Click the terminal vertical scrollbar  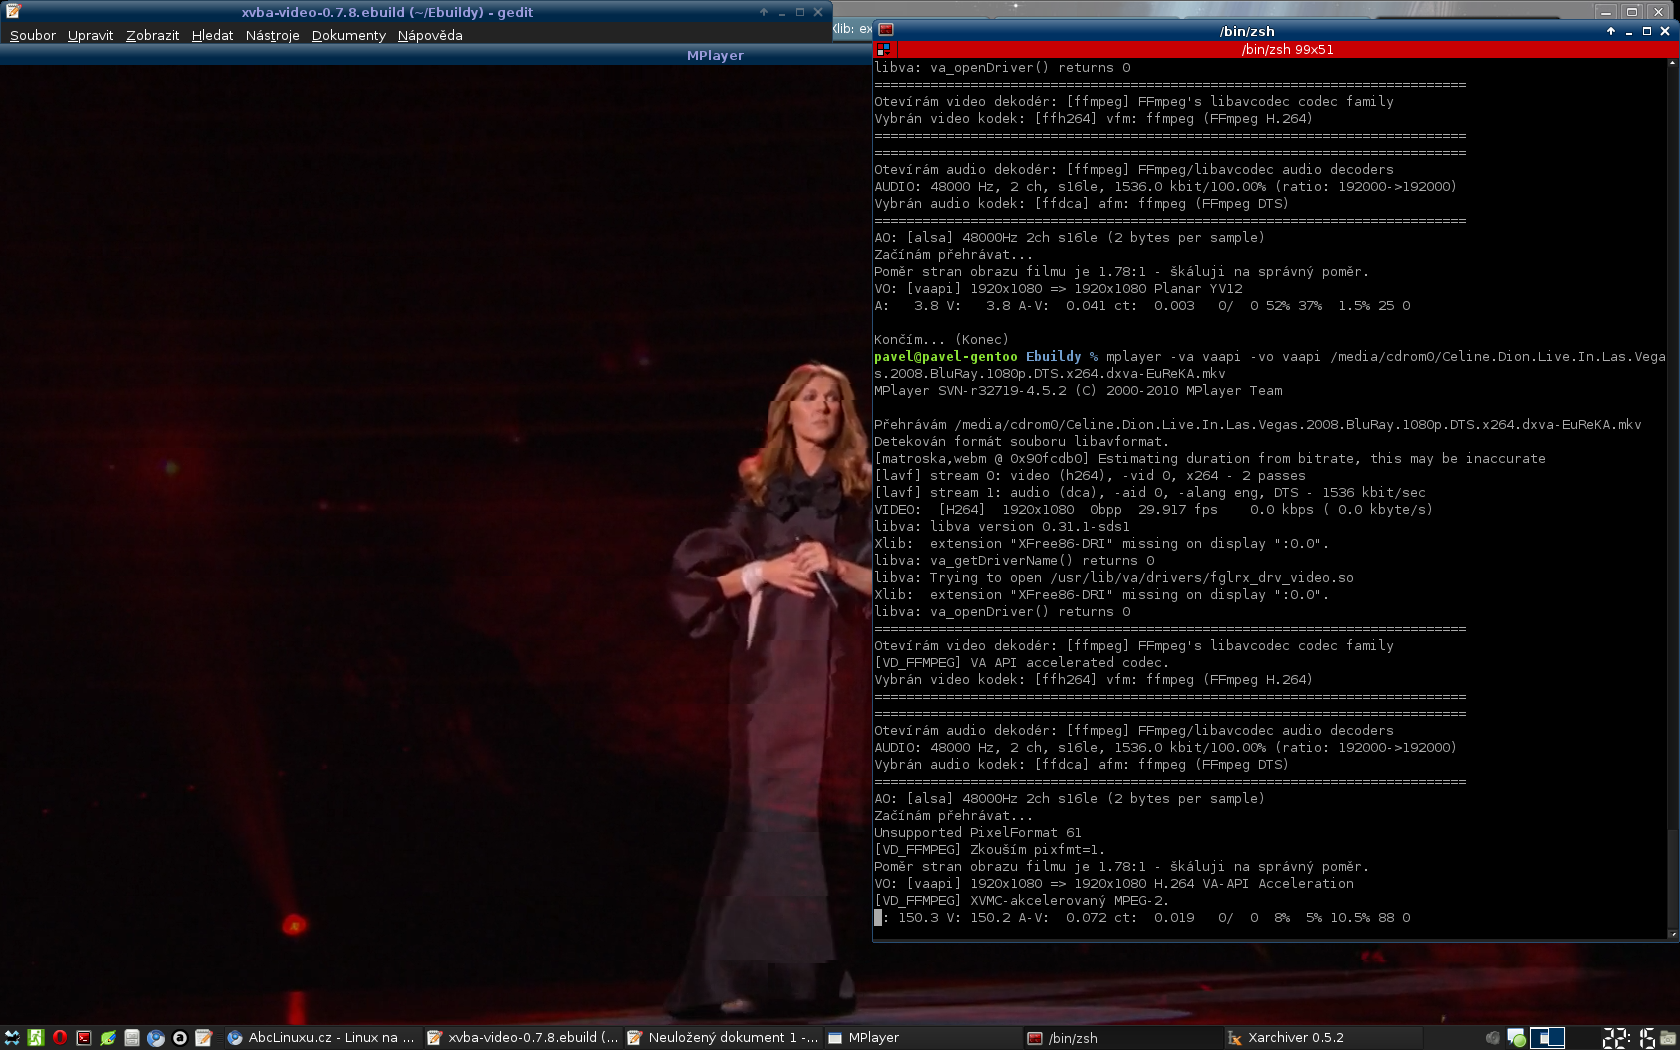coord(1674,500)
